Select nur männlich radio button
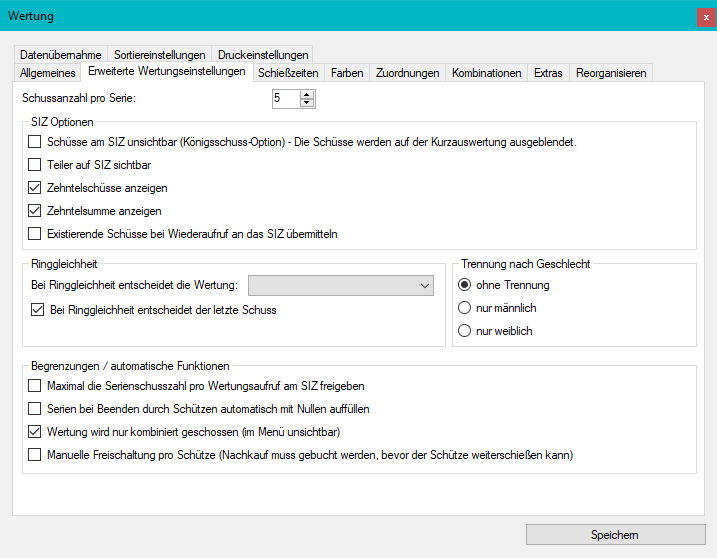Image resolution: width=717 pixels, height=558 pixels. click(464, 308)
